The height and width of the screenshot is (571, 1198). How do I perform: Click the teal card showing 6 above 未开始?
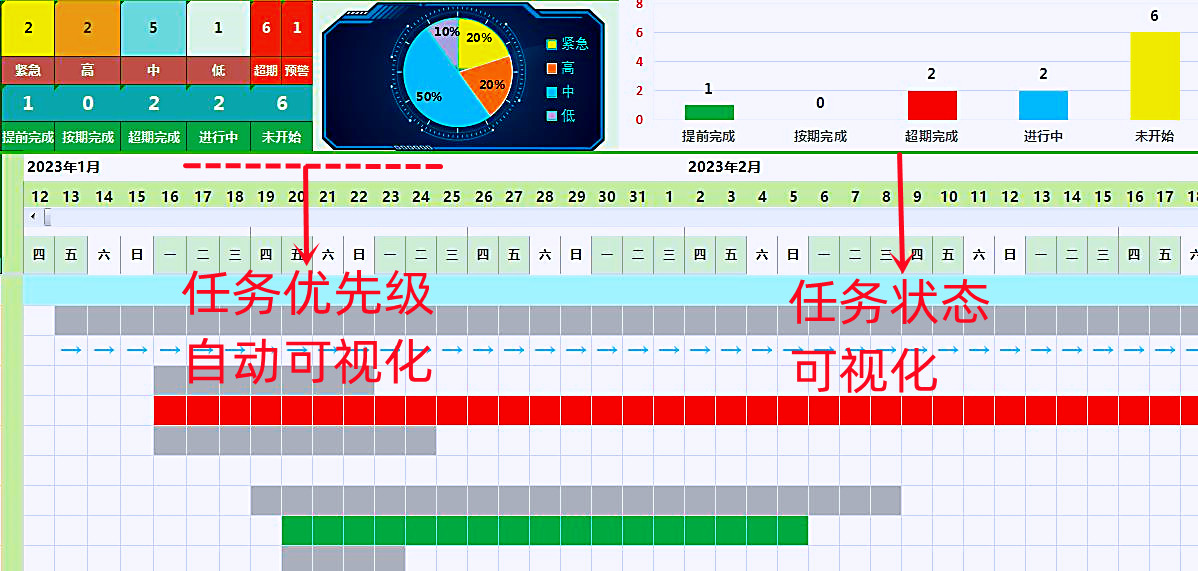pos(281,103)
